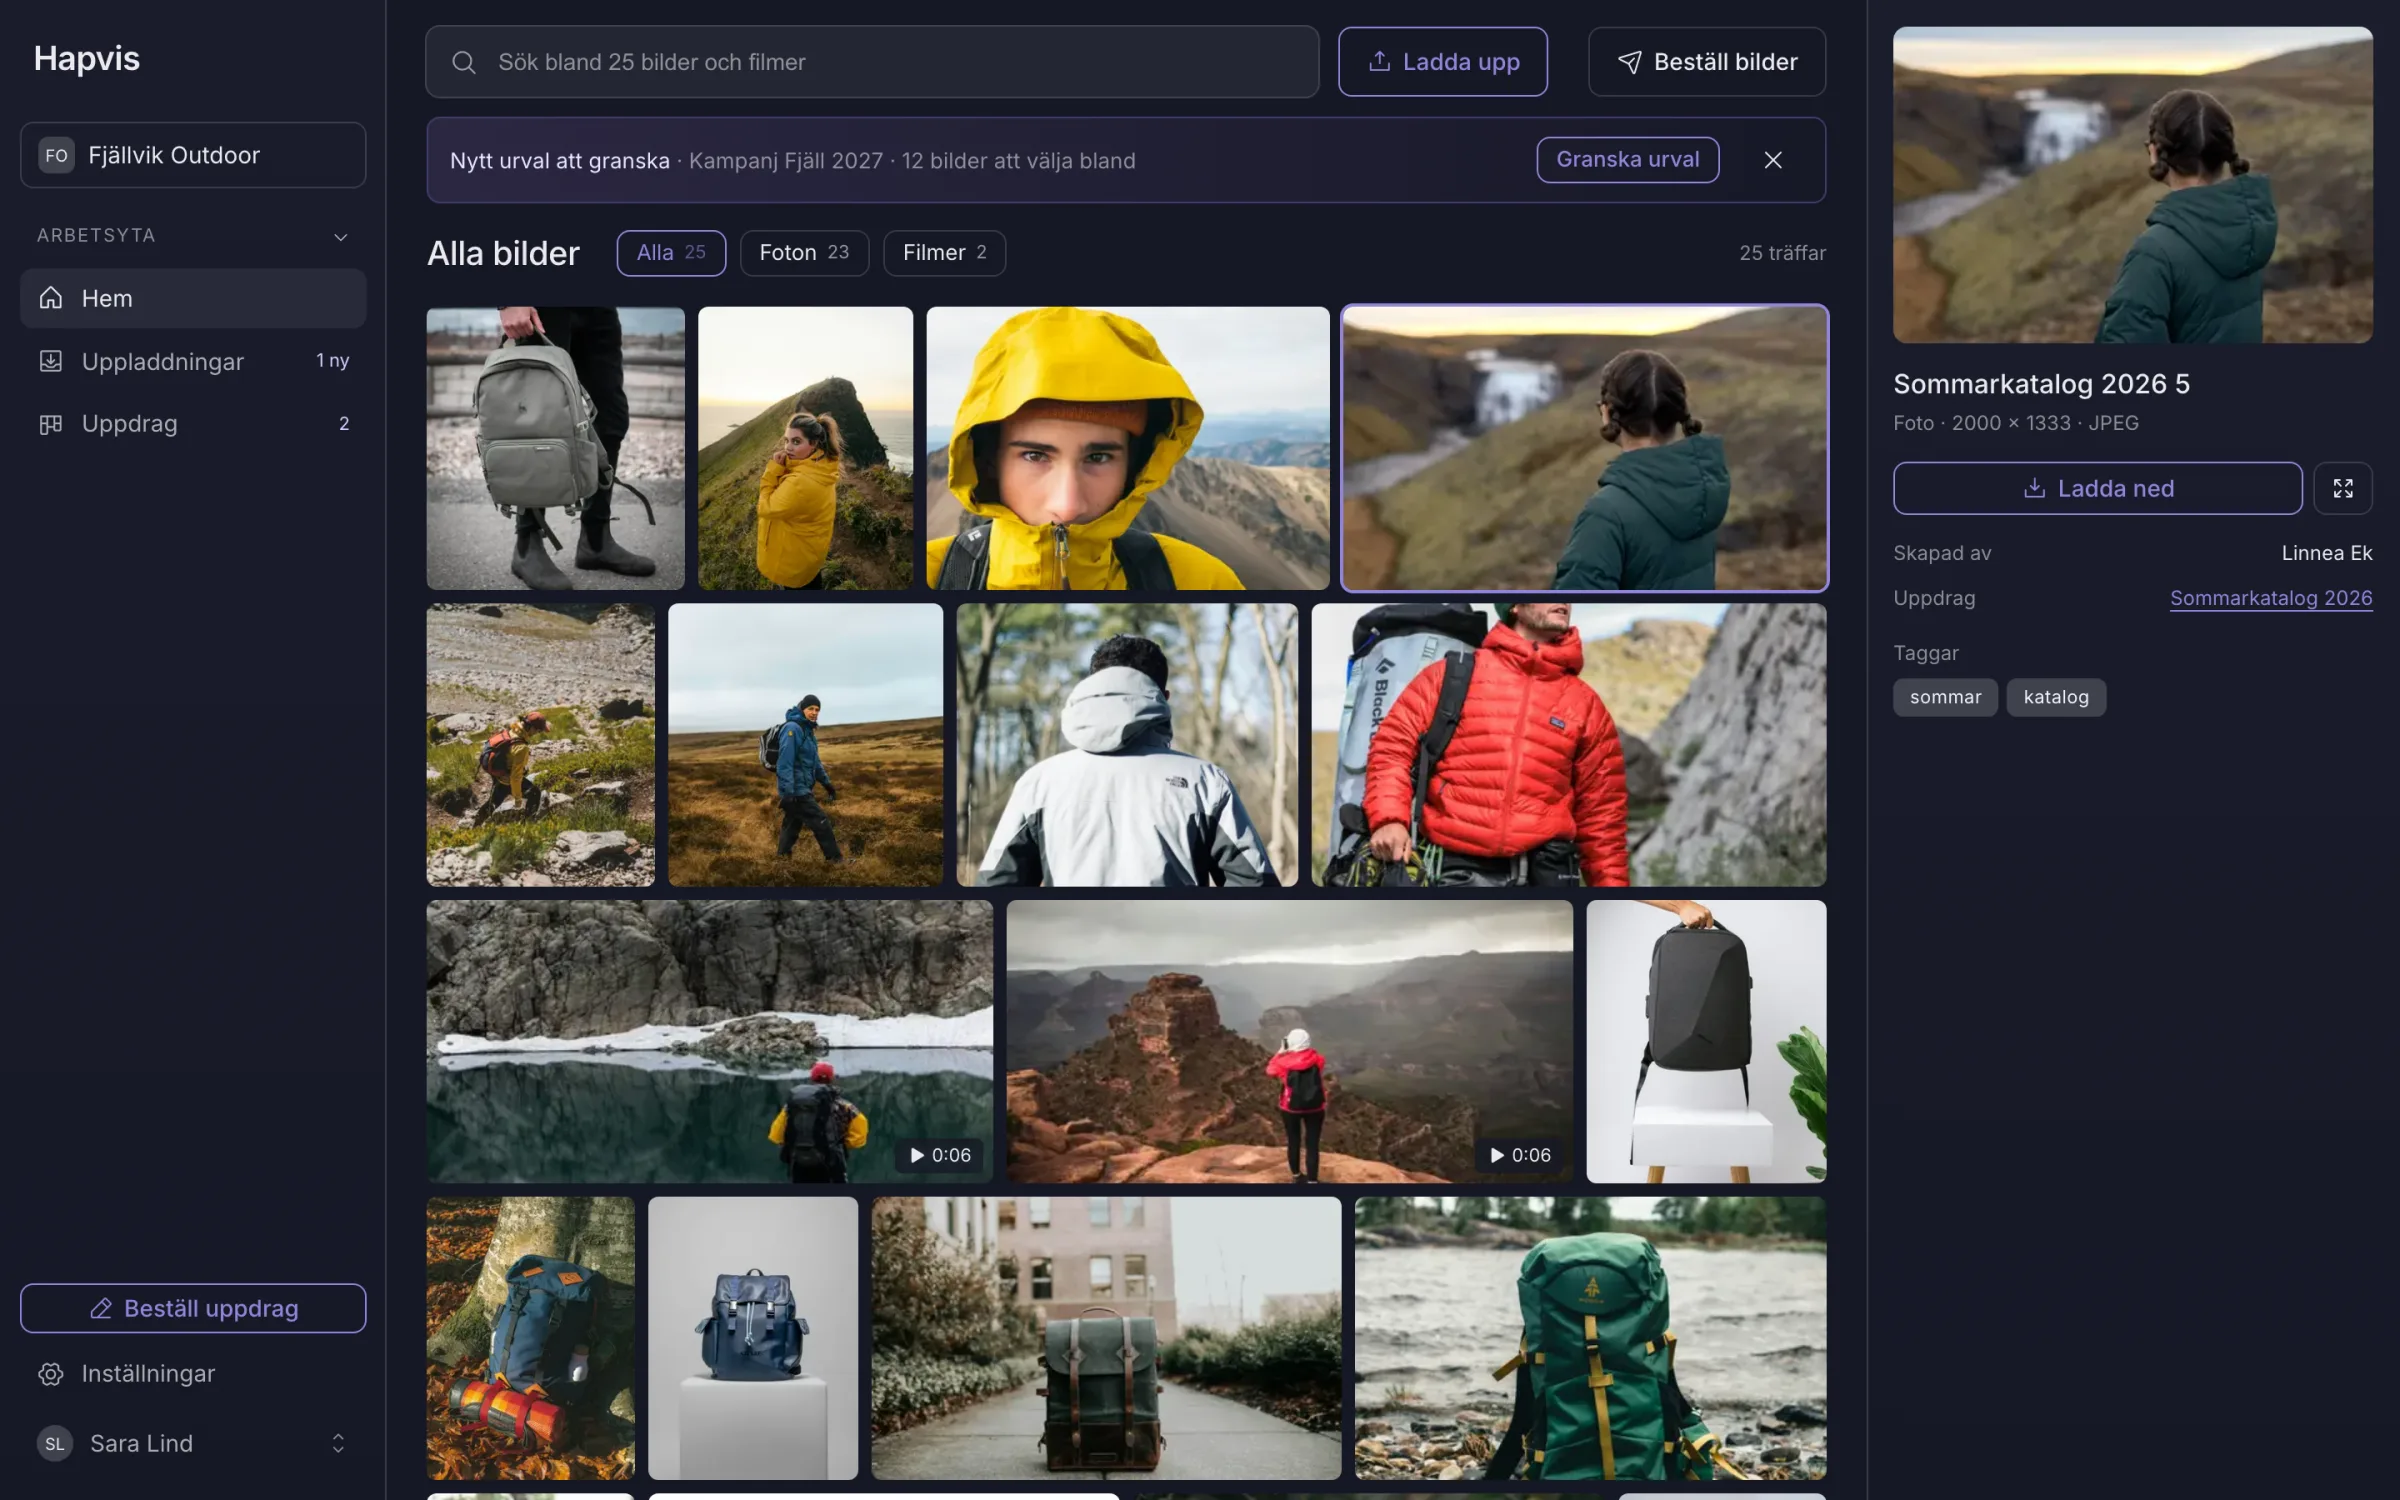Click the katalog tag
2400x1500 pixels.
pos(2056,697)
